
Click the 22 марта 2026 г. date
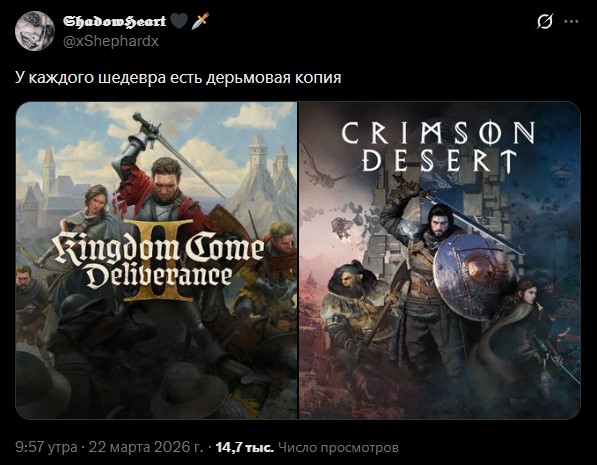pos(145,447)
